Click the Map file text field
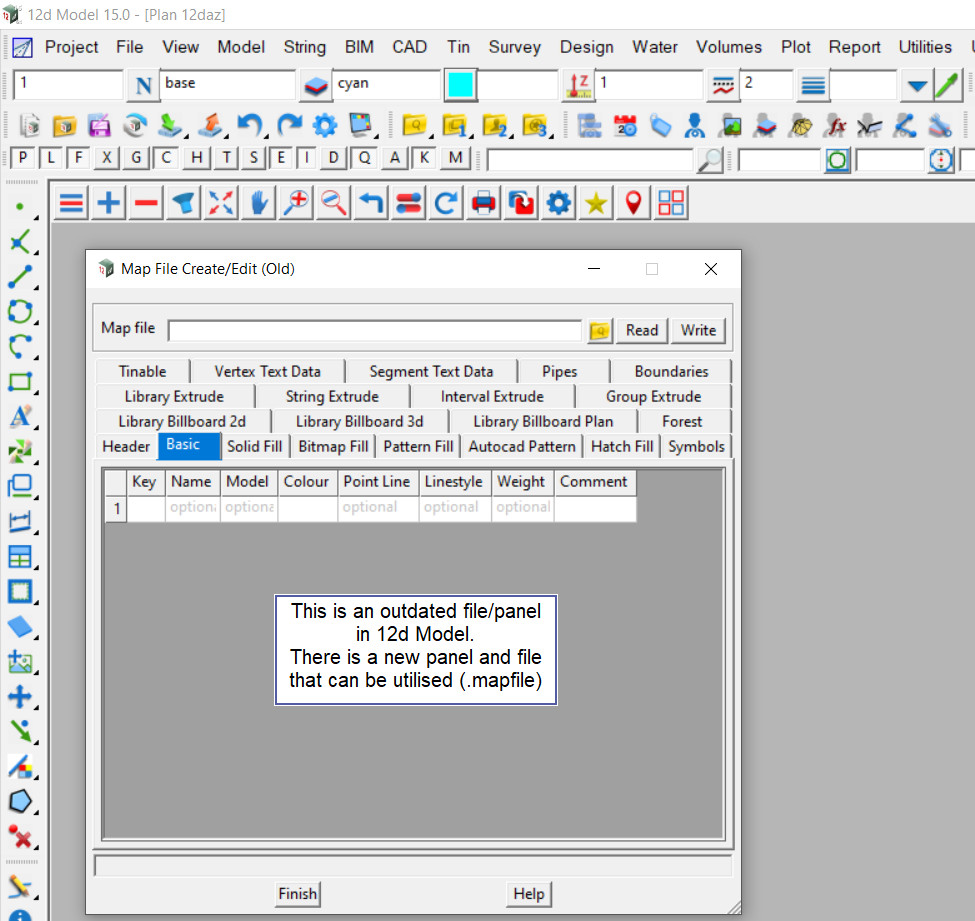The height and width of the screenshot is (921, 975). click(374, 331)
